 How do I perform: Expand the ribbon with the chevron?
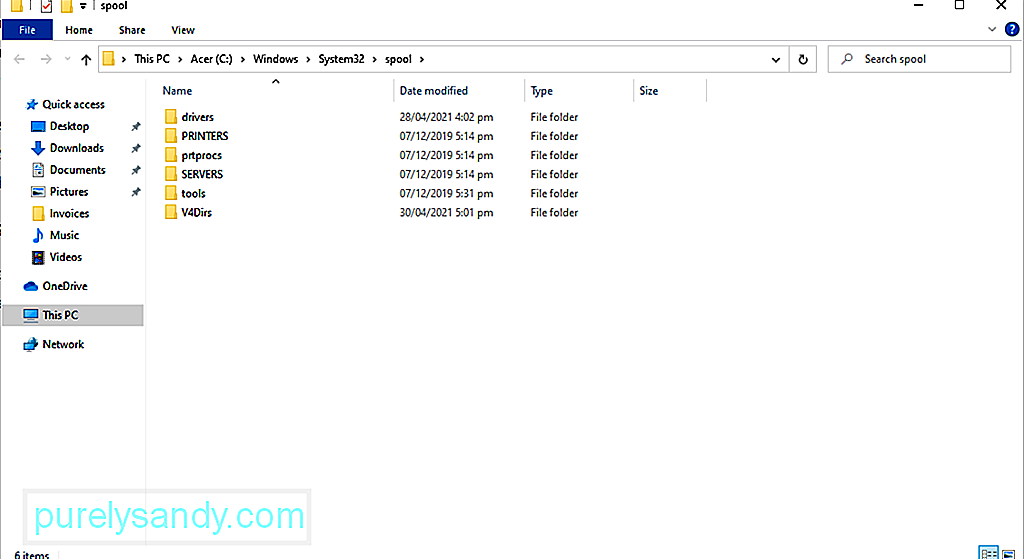pyautogui.click(x=992, y=29)
